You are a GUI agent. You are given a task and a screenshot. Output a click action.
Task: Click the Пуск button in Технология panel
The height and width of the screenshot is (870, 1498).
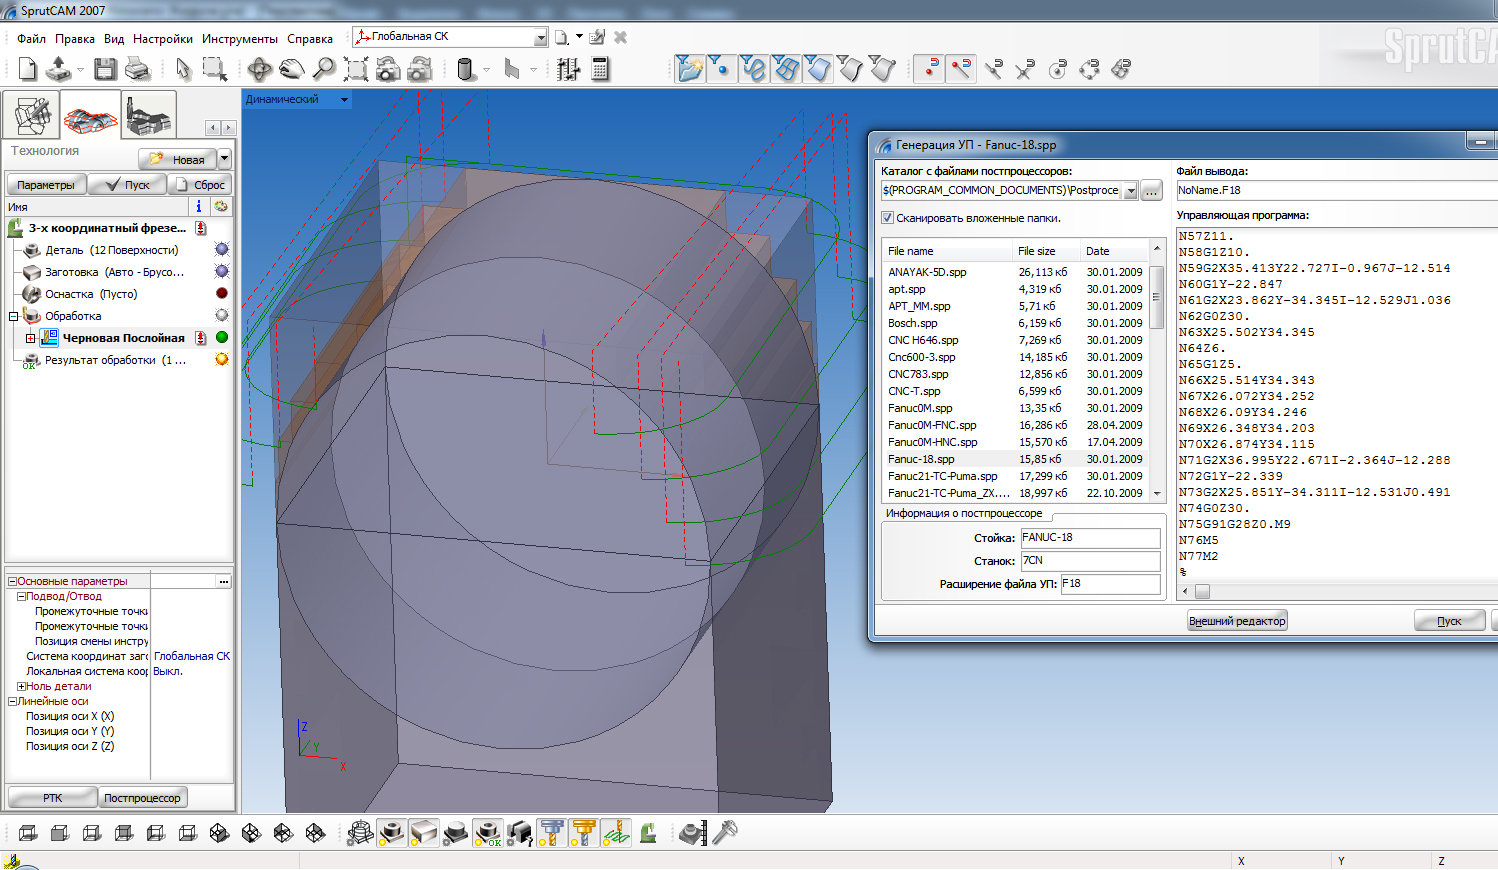coord(128,185)
